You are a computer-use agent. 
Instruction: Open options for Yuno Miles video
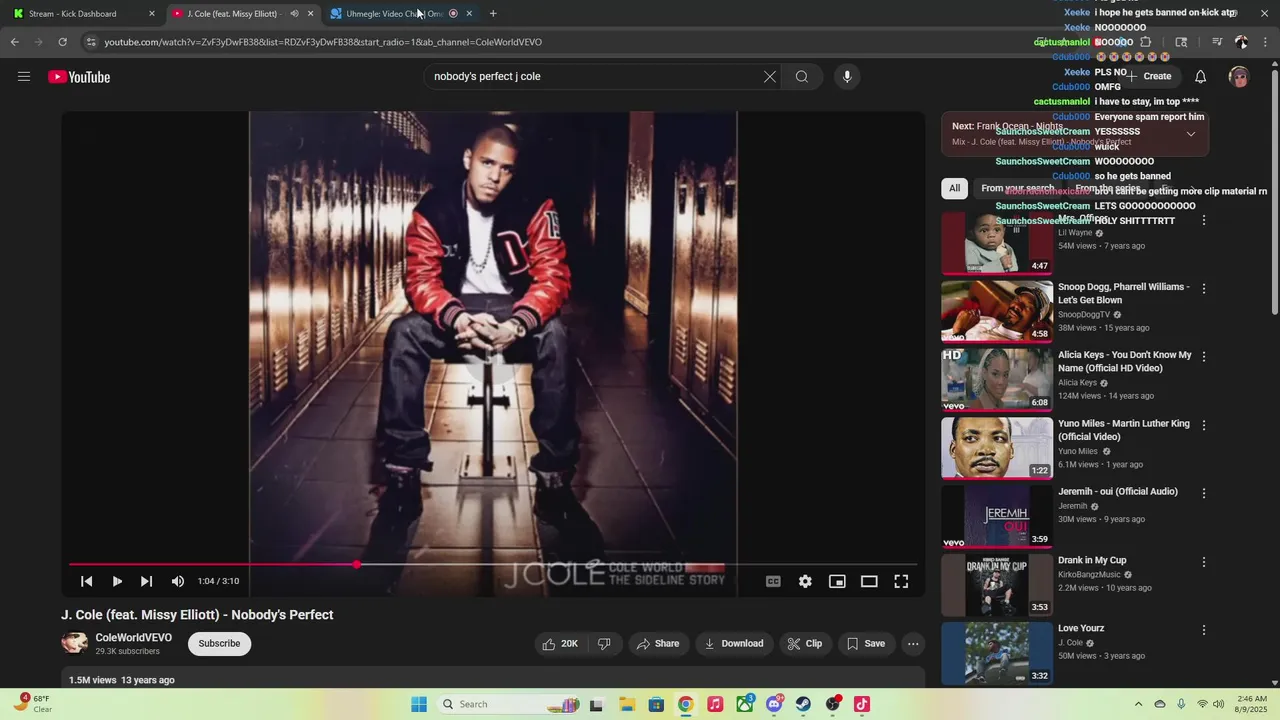coord(1204,425)
